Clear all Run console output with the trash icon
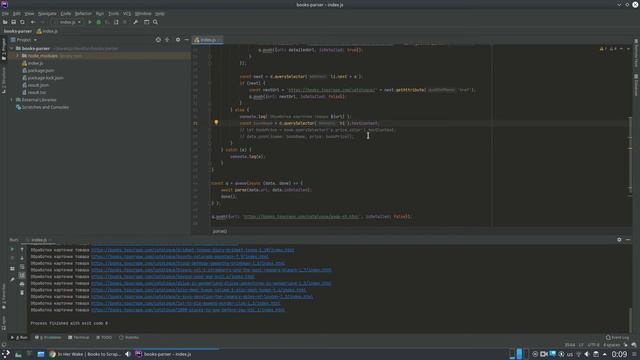The width and height of the screenshot is (640, 360). 22,293
